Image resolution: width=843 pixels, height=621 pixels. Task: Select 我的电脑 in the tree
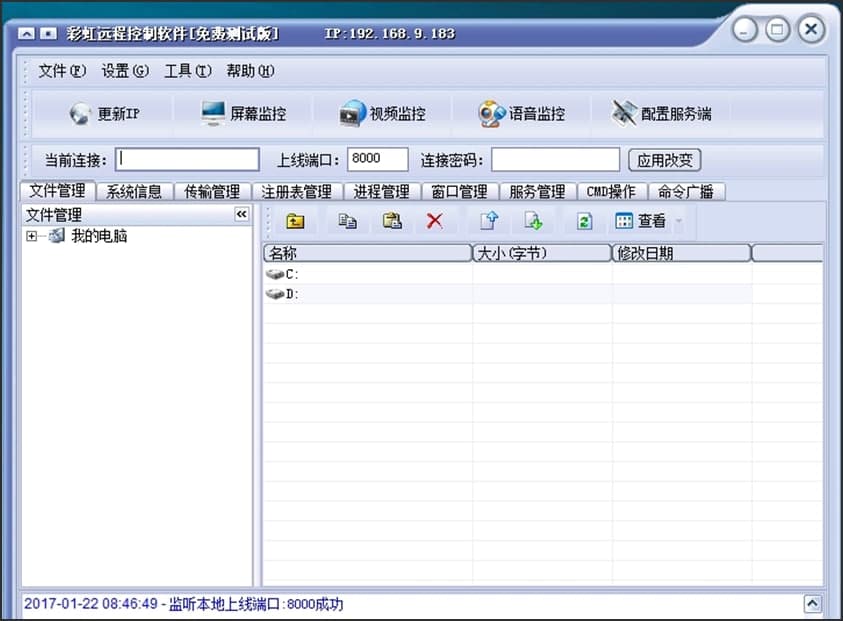(99, 236)
